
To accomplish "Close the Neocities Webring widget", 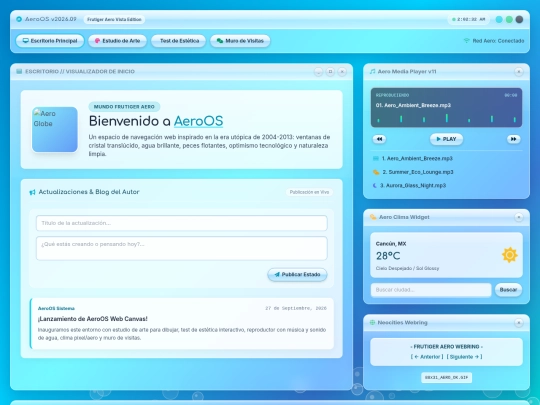I will (519, 323).
